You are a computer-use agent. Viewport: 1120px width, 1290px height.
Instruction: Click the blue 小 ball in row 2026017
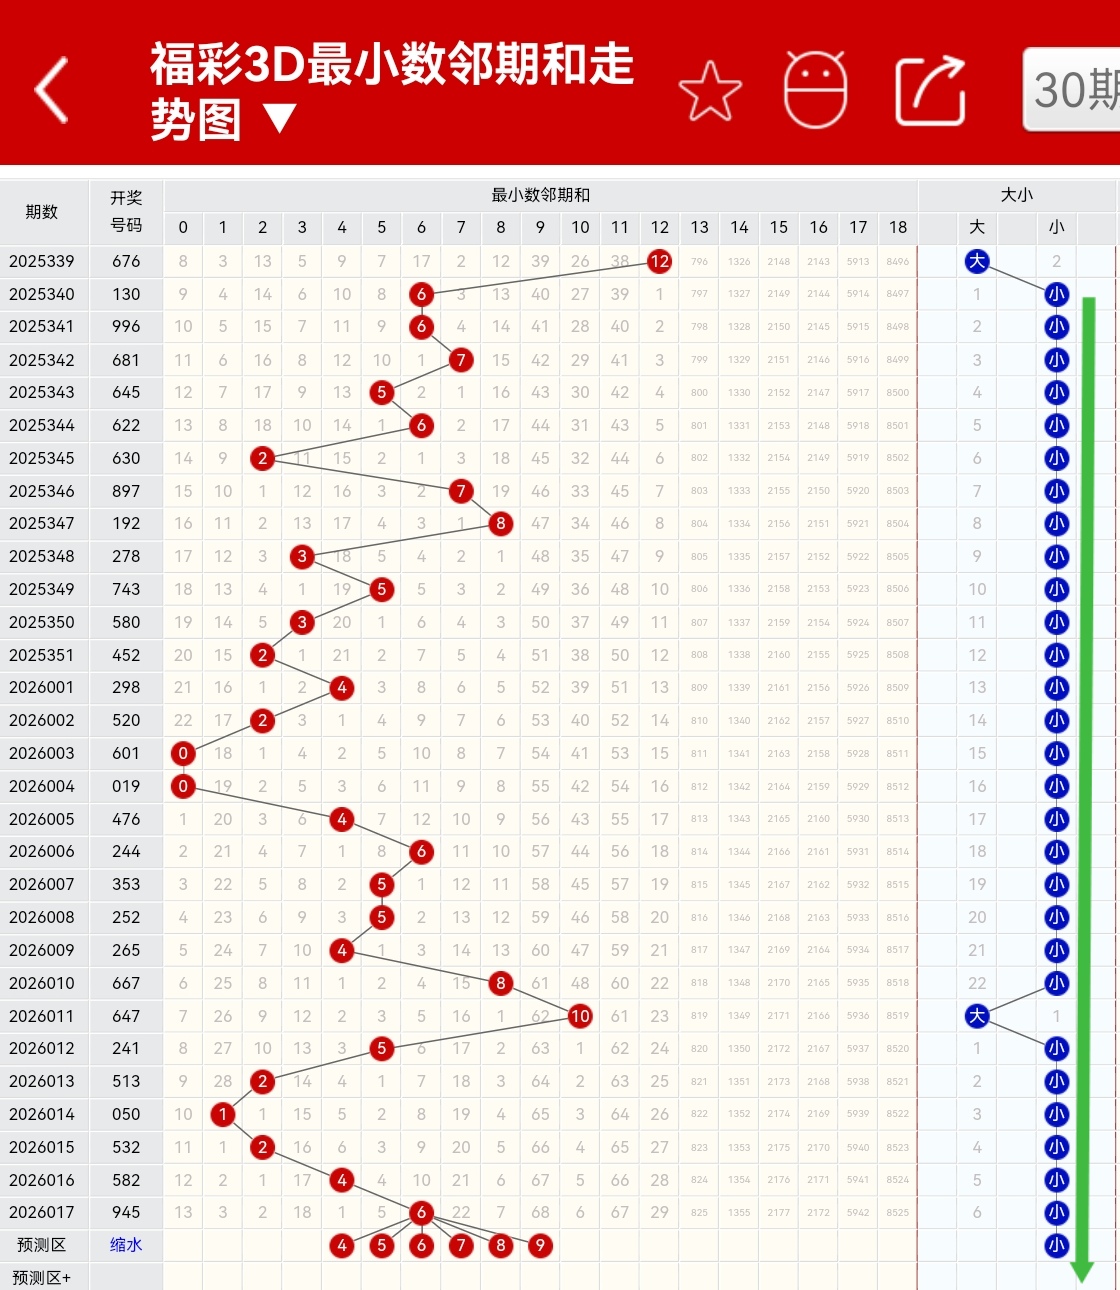(1057, 1213)
